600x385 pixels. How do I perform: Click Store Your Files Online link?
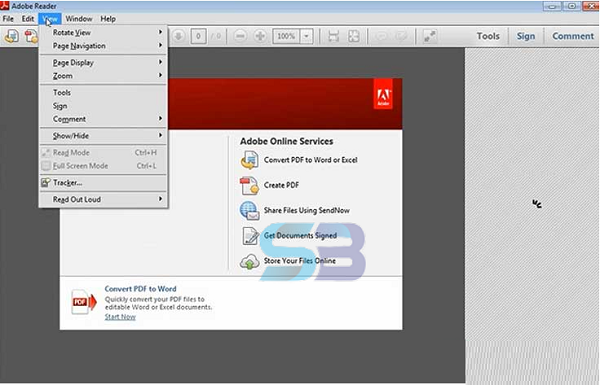click(300, 261)
